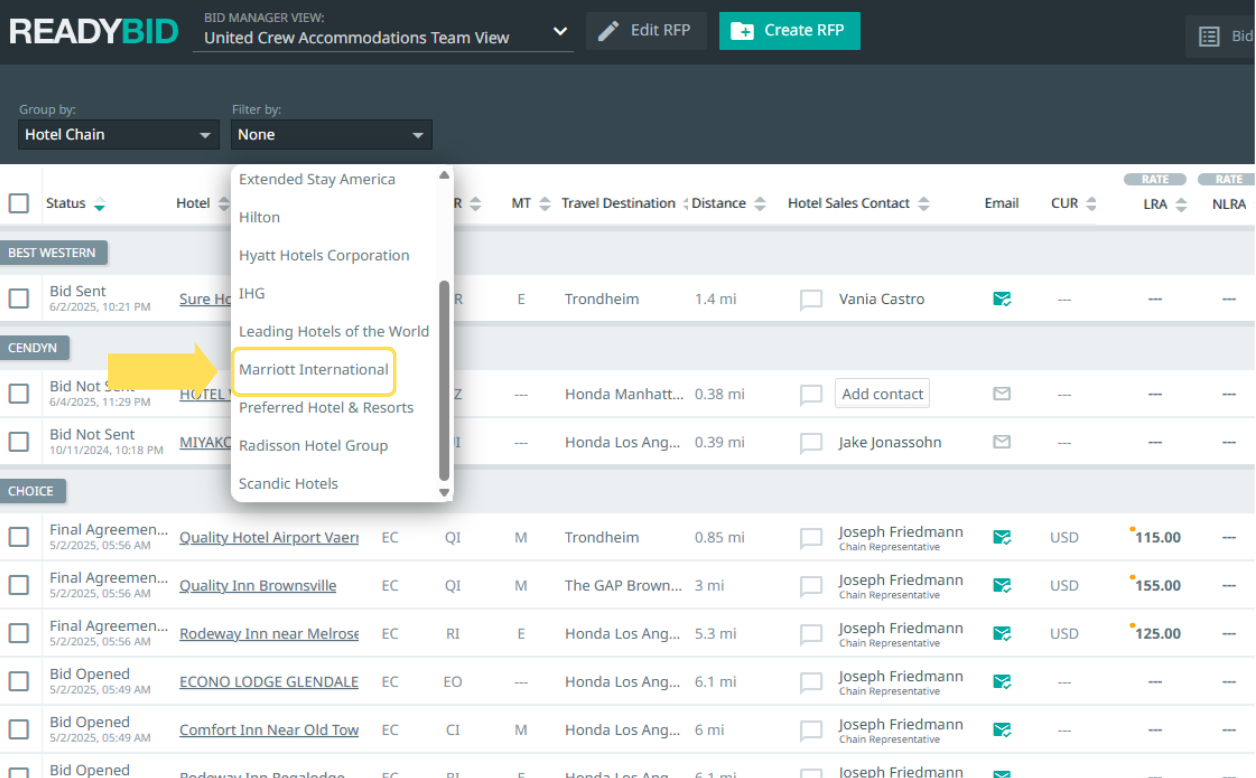Check the Bid Not Sent 10/11/2024 row
The width and height of the screenshot is (1256, 778).
coord(19,442)
